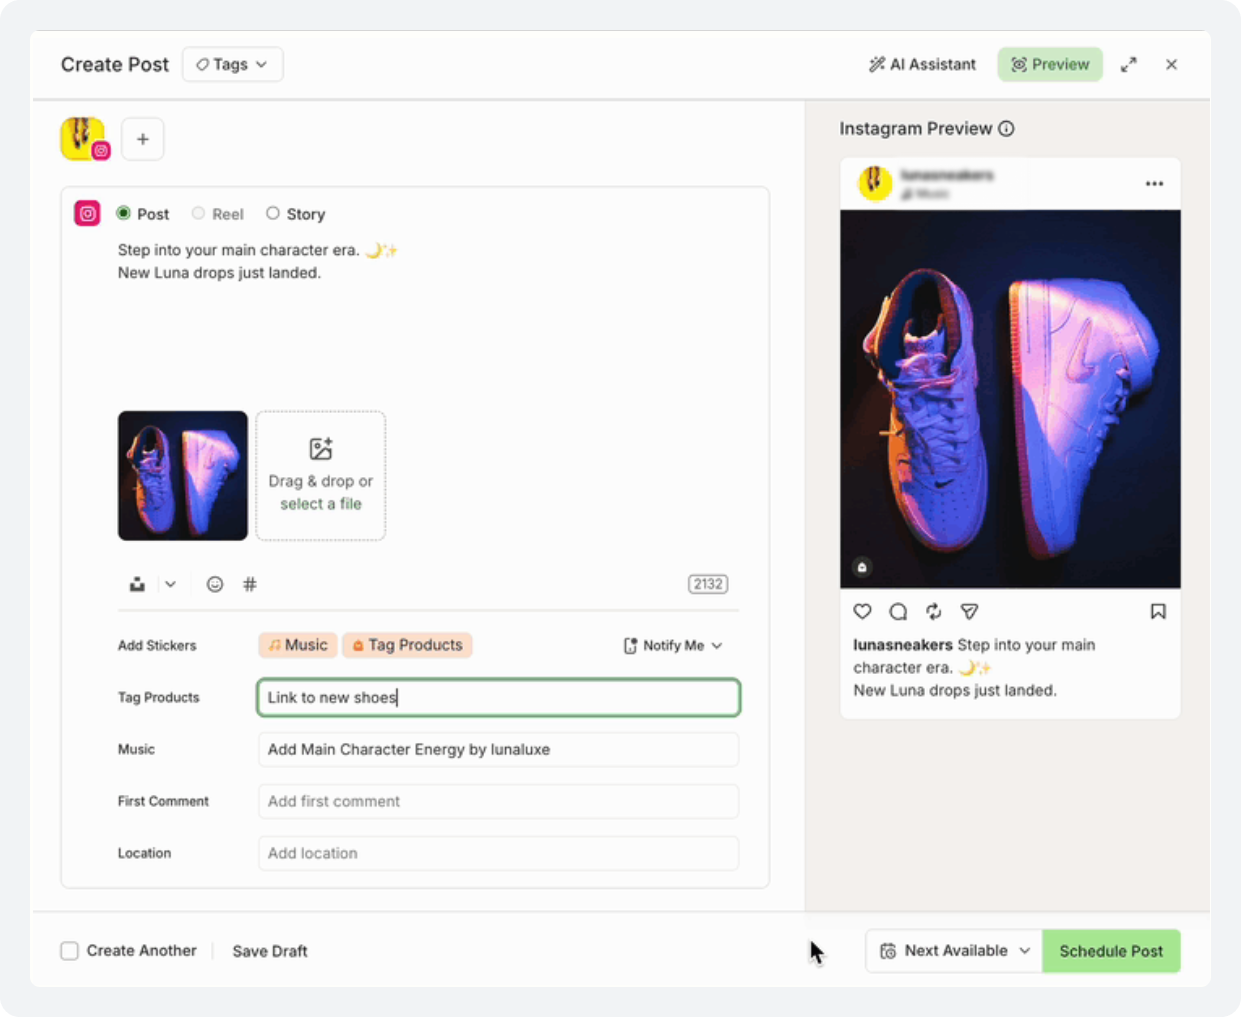Toggle the Preview panel button
1241x1017 pixels.
tap(1050, 64)
